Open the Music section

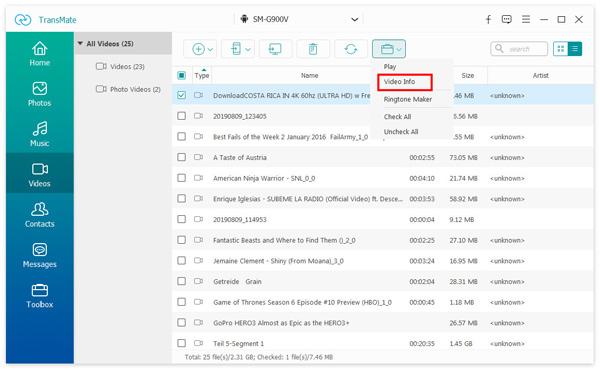[39, 134]
